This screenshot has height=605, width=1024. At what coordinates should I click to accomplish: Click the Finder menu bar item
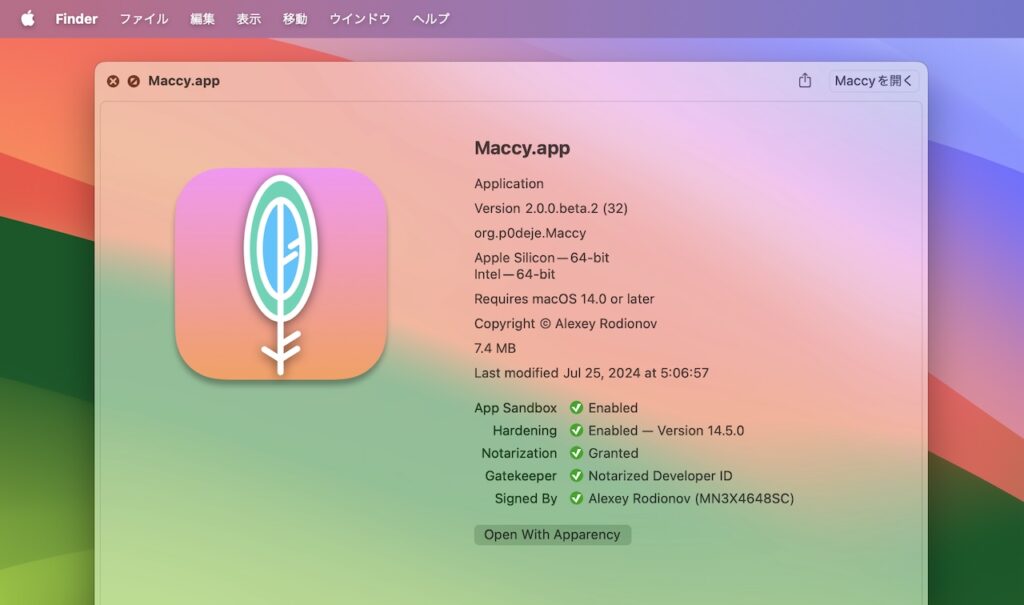tap(76, 18)
